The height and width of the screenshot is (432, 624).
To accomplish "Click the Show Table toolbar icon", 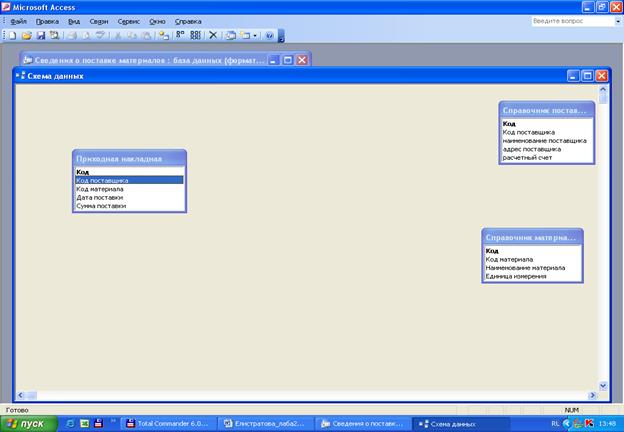I will click(x=164, y=36).
